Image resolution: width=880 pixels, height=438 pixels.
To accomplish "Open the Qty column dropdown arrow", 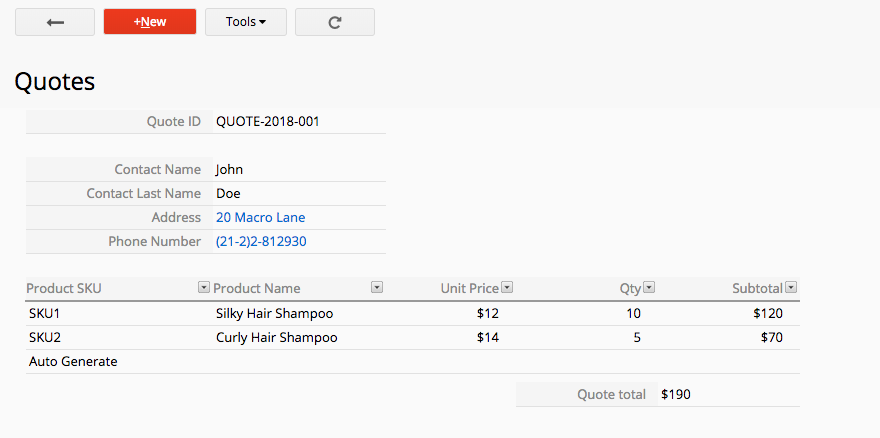I will click(649, 288).
